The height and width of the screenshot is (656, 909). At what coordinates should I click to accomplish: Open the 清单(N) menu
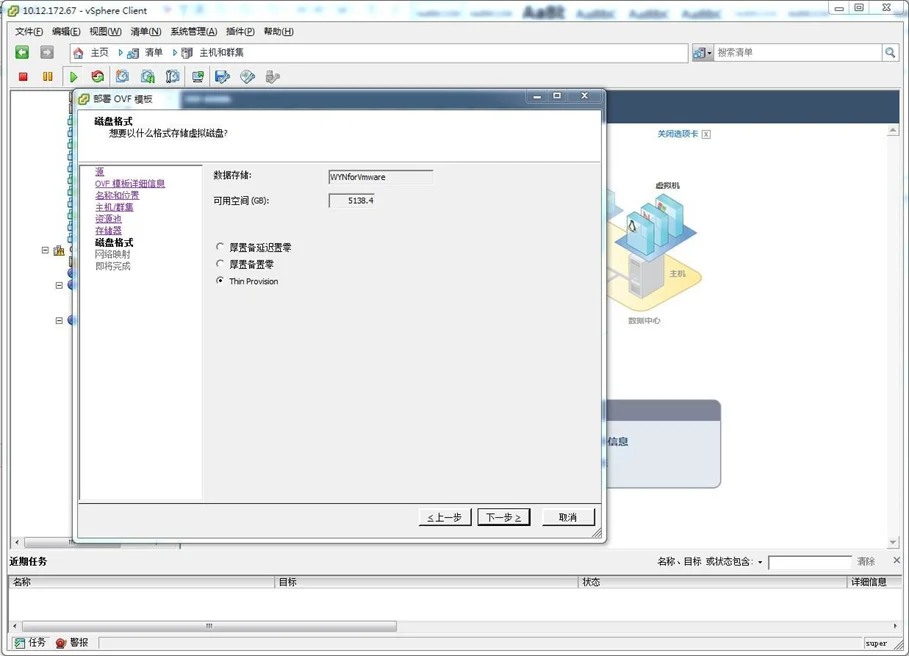(146, 31)
